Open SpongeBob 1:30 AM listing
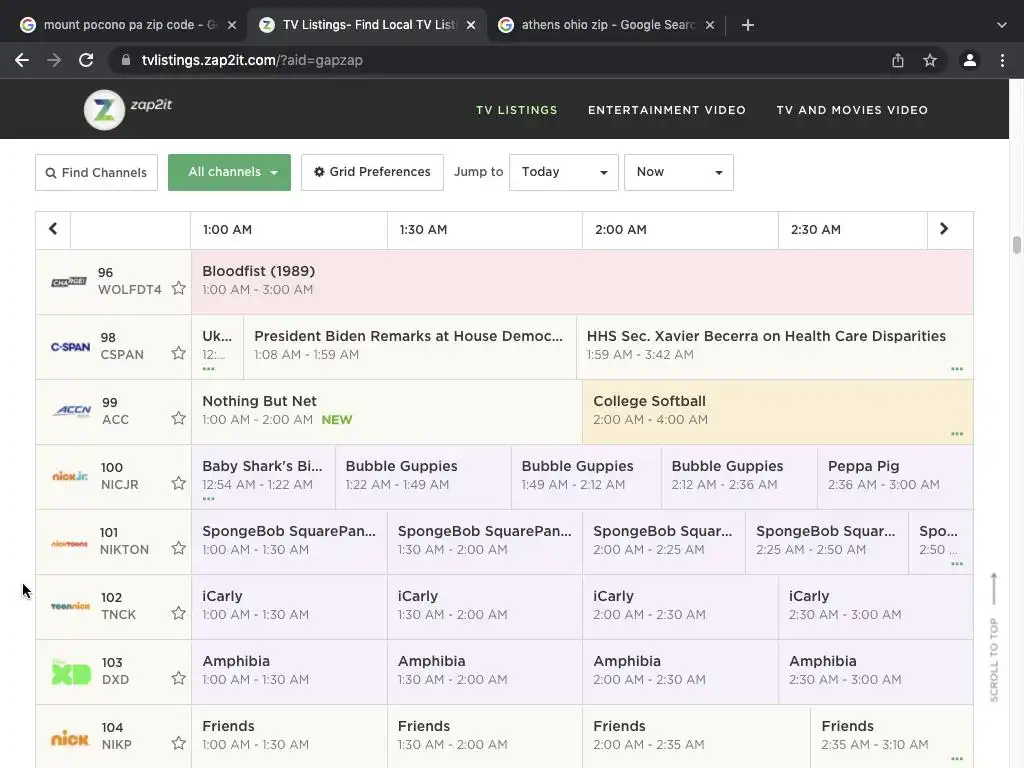Screen dimensions: 1024x768 point(485,542)
